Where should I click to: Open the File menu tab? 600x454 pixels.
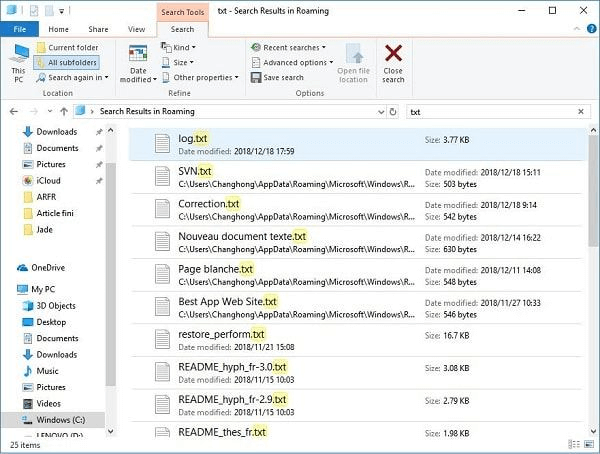(19, 30)
